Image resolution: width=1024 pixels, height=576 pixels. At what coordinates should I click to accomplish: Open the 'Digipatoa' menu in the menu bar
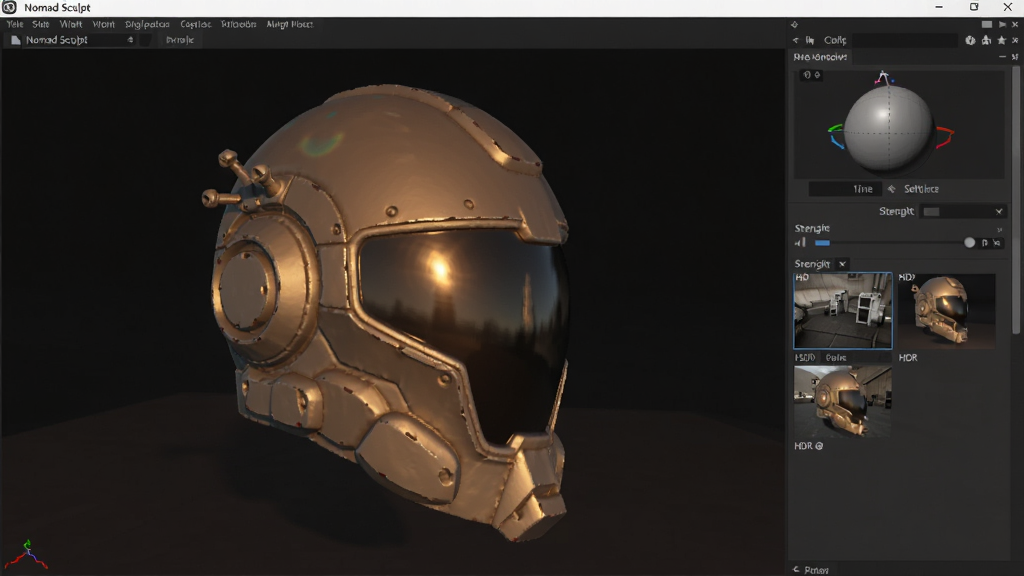[x=147, y=24]
